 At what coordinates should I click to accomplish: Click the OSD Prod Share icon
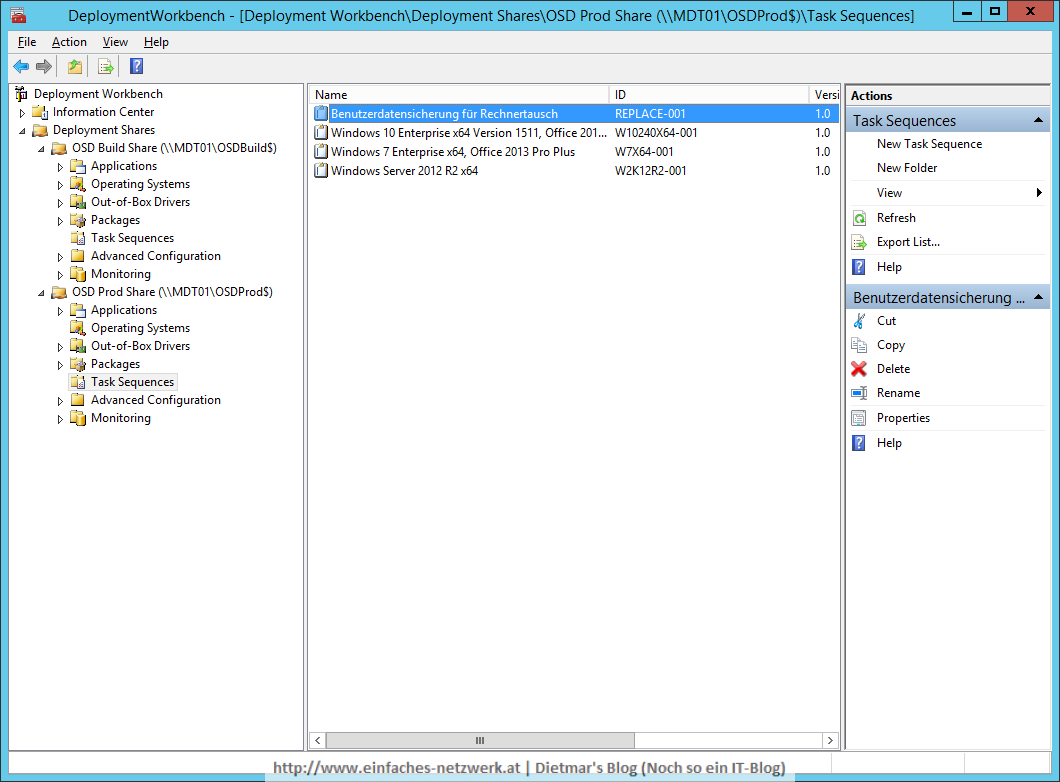pos(59,292)
